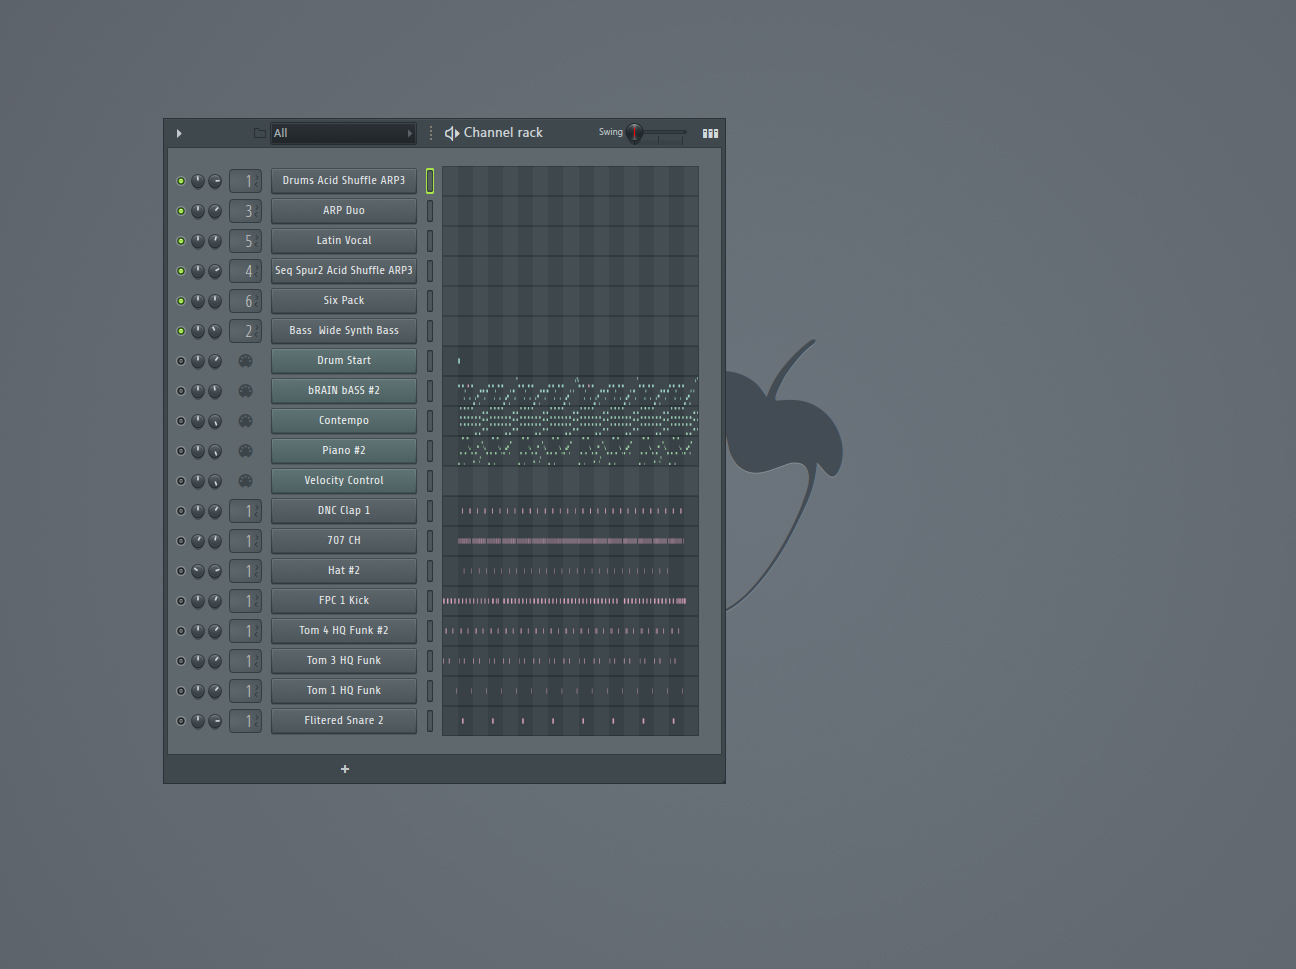The height and width of the screenshot is (969, 1296).
Task: Toggle mute LED on FPC 1 Kick
Action: 181,601
